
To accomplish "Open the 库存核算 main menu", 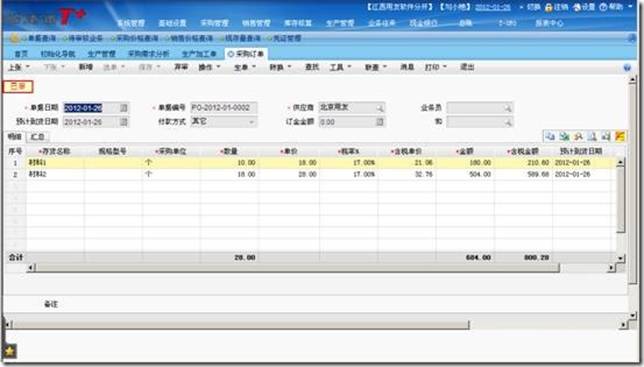I will (298, 23).
